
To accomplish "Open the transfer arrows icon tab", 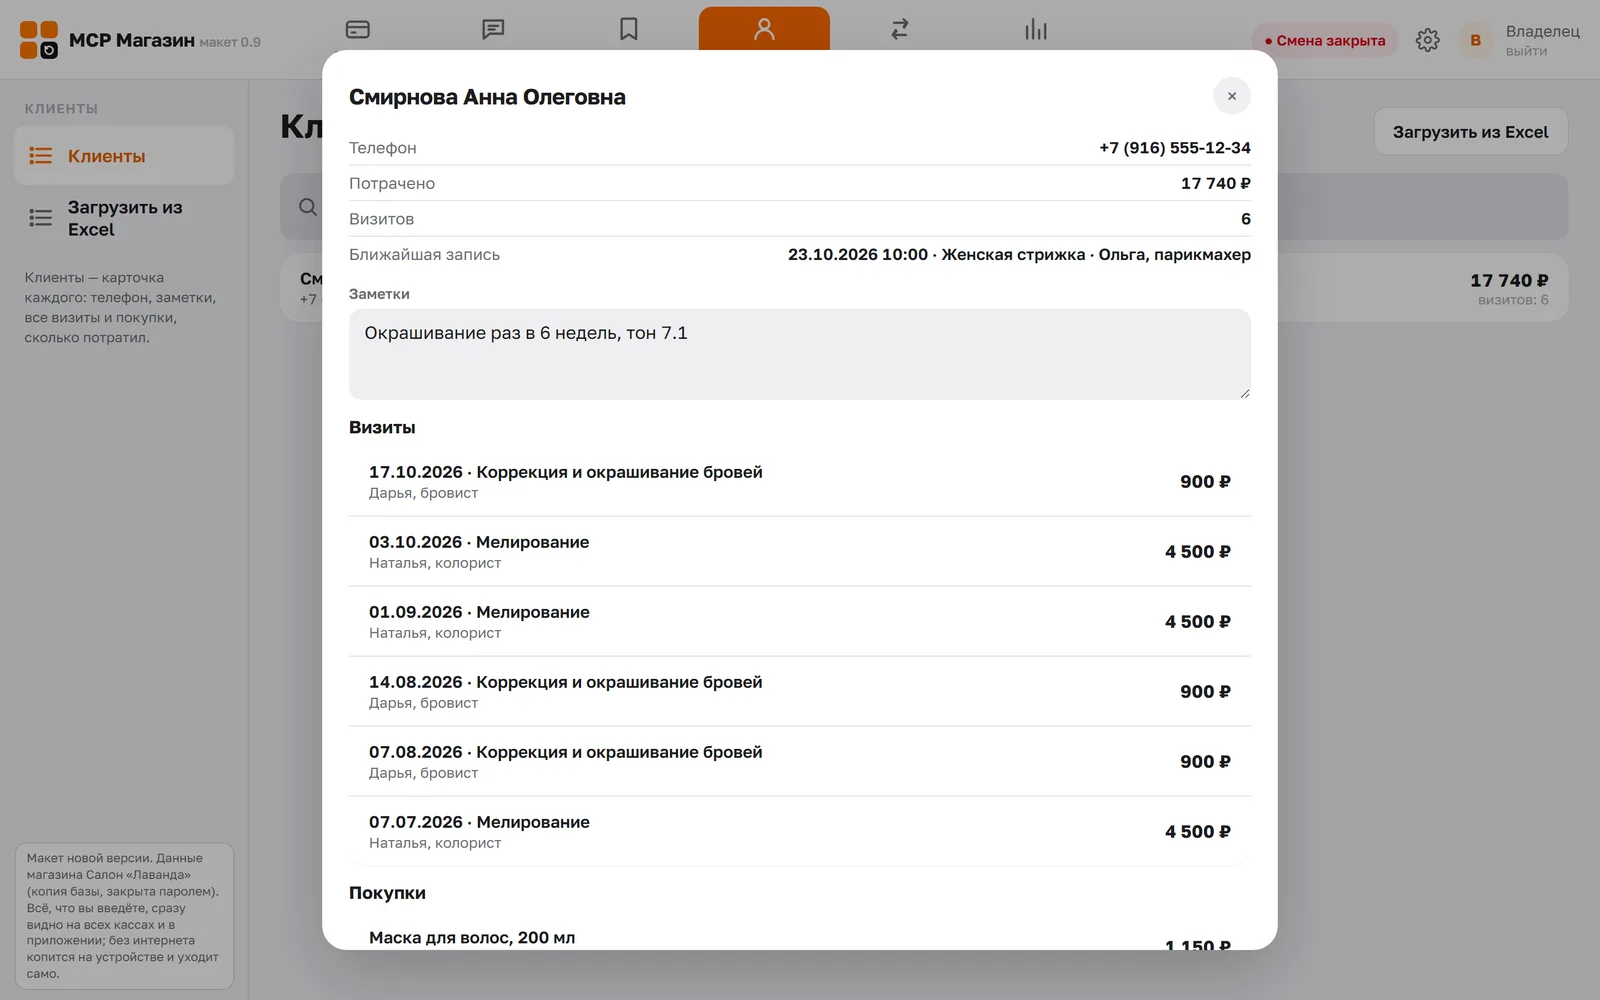I will tap(900, 29).
